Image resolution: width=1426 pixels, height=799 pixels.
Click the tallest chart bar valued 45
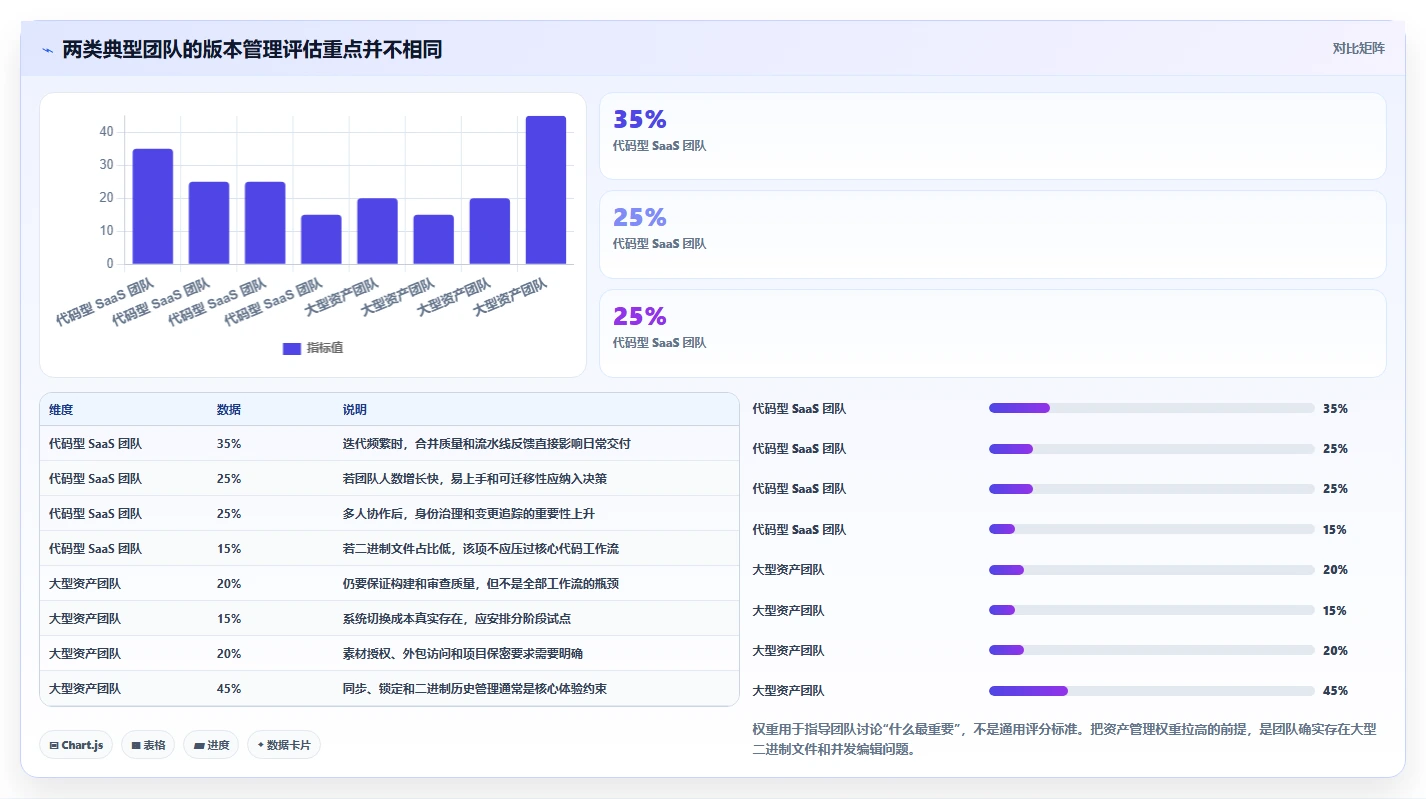(546, 190)
